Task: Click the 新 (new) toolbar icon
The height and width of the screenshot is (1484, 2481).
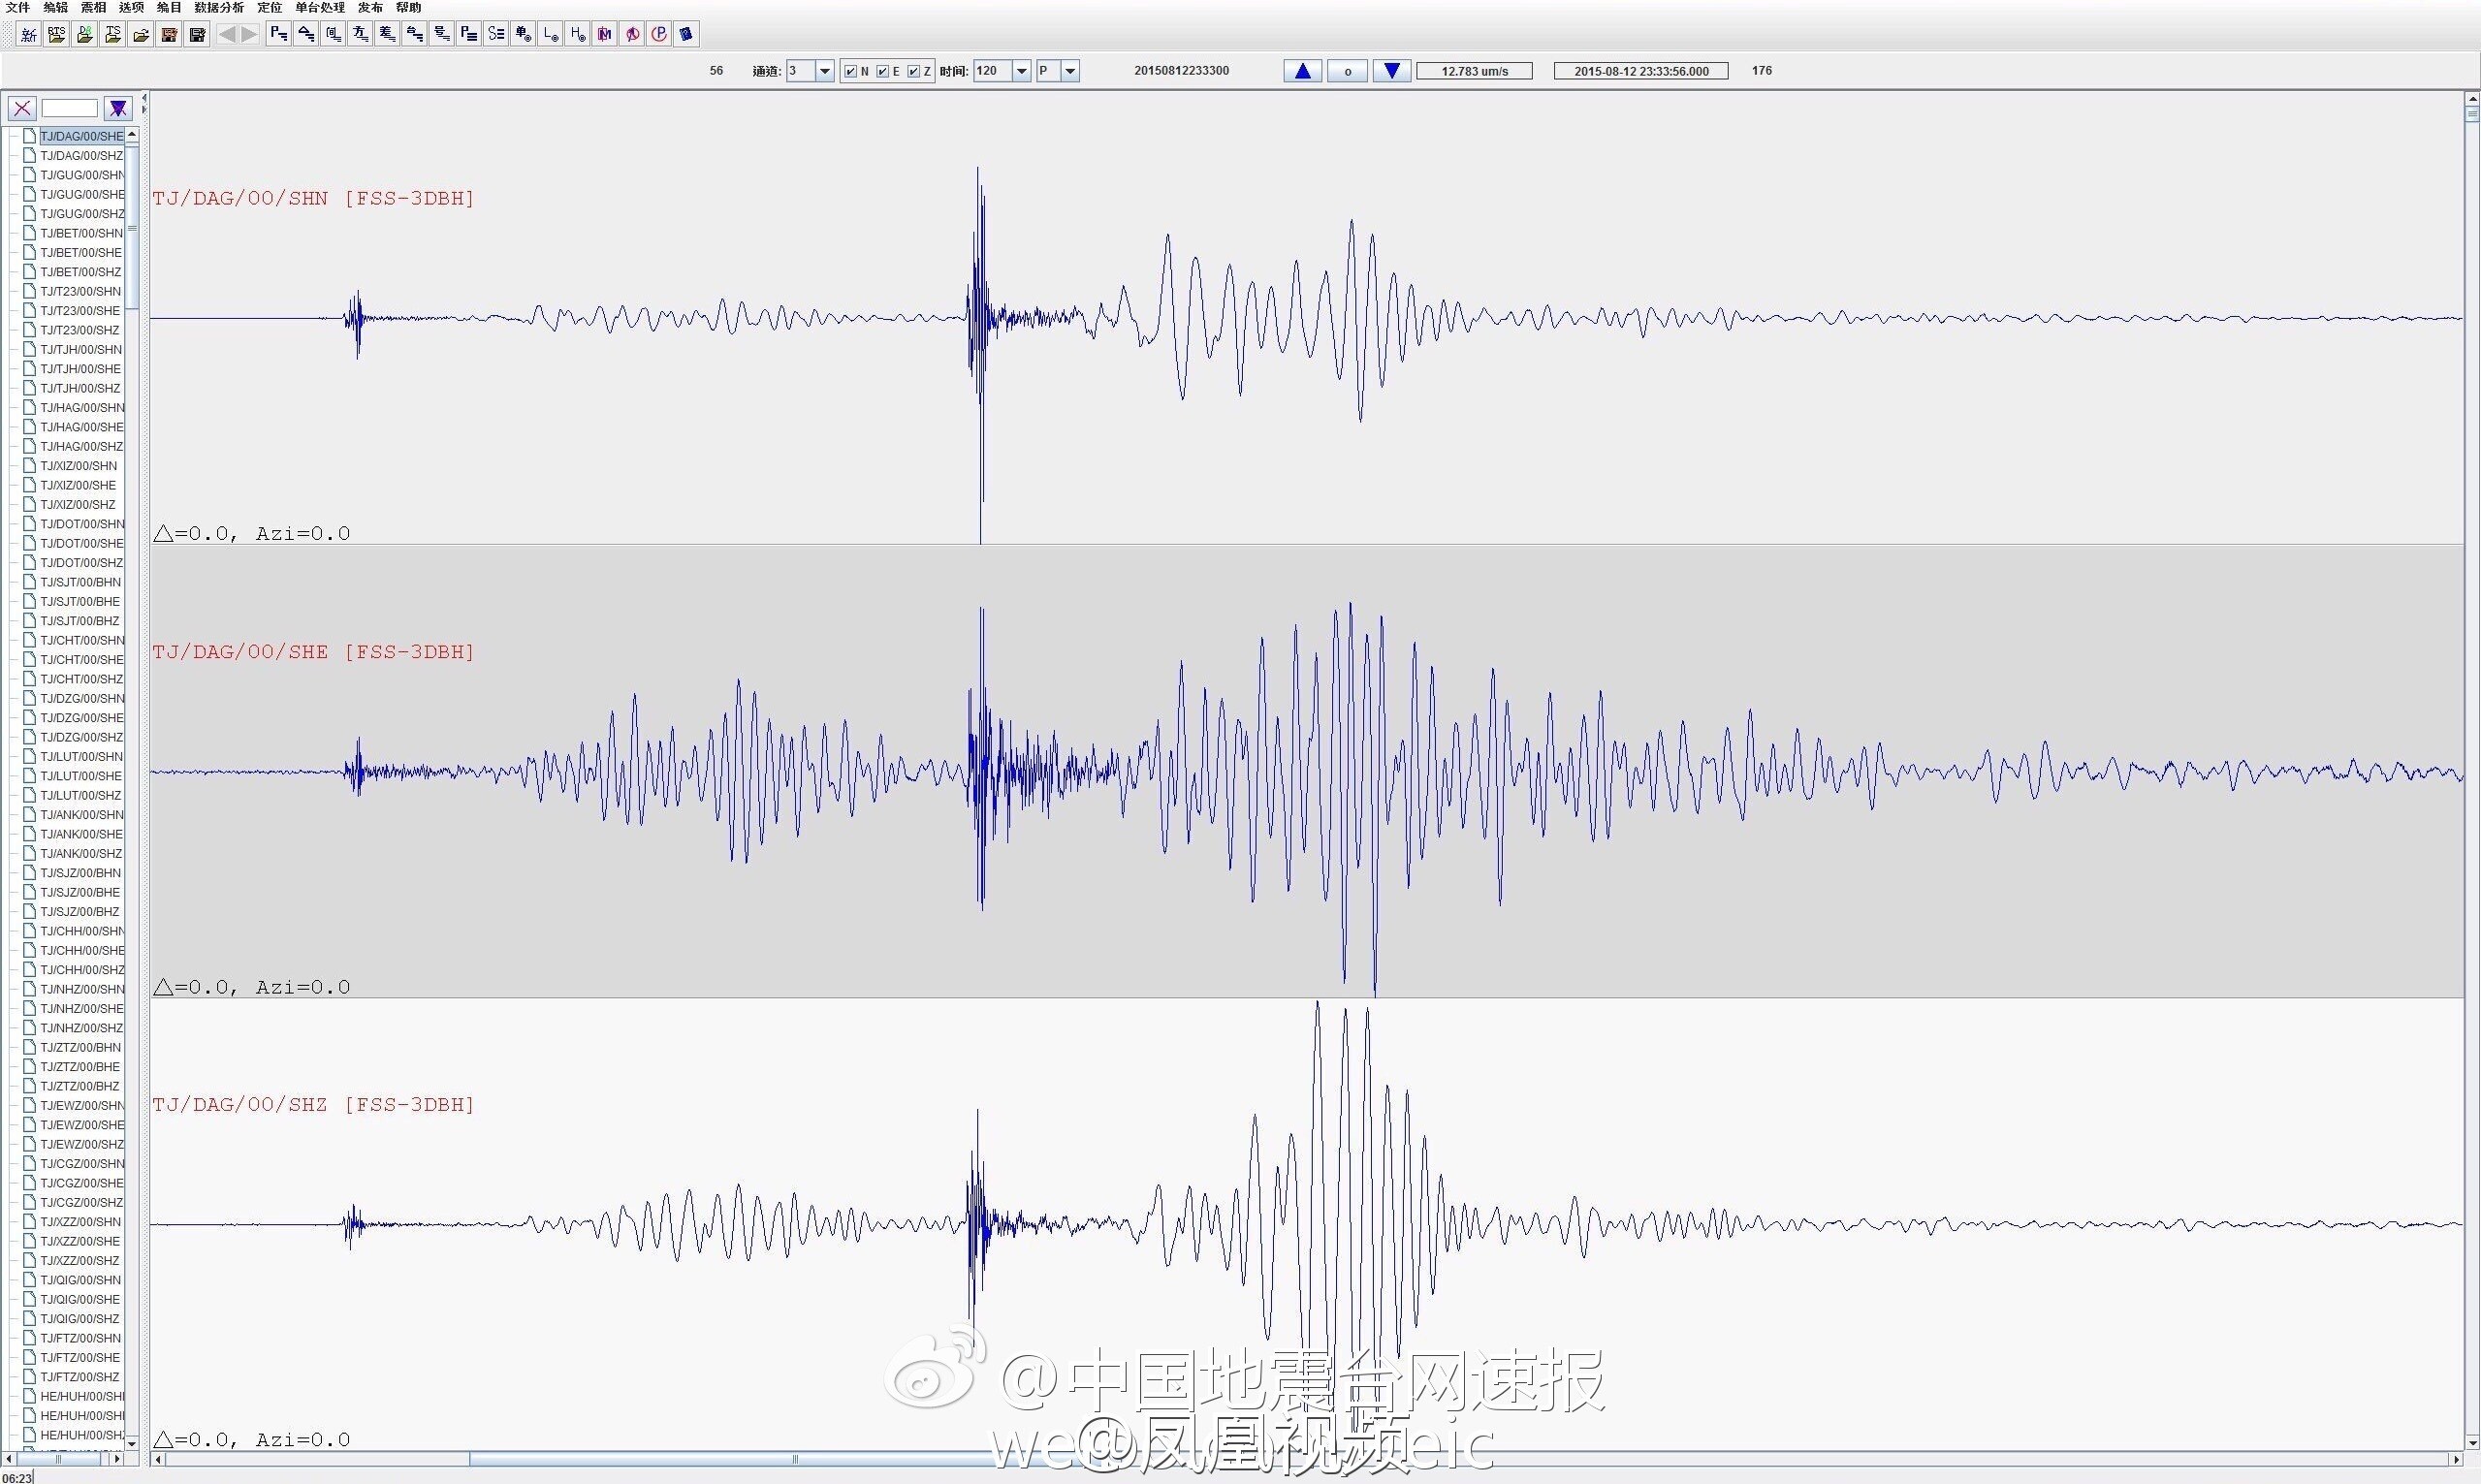Action: coord(29,34)
